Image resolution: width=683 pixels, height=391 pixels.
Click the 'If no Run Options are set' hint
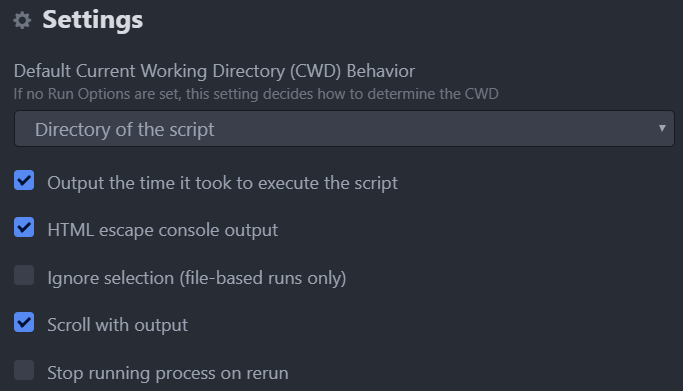pyautogui.click(x=256, y=94)
